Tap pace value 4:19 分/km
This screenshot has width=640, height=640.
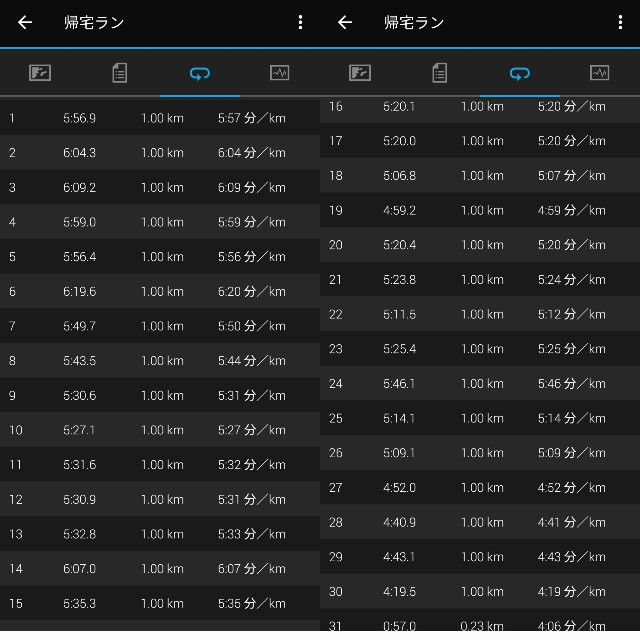(x=572, y=591)
